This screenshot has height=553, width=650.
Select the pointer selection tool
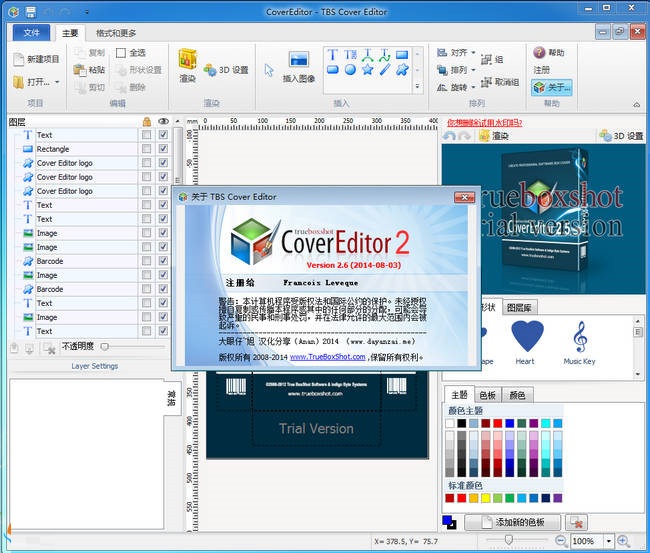[269, 70]
